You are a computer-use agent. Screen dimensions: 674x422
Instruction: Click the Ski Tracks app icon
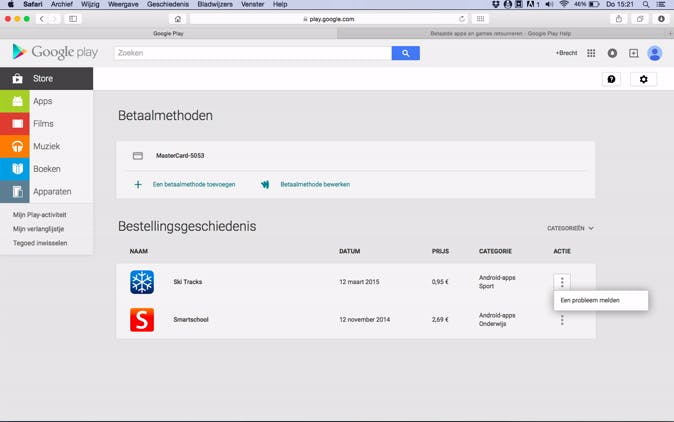(x=142, y=282)
